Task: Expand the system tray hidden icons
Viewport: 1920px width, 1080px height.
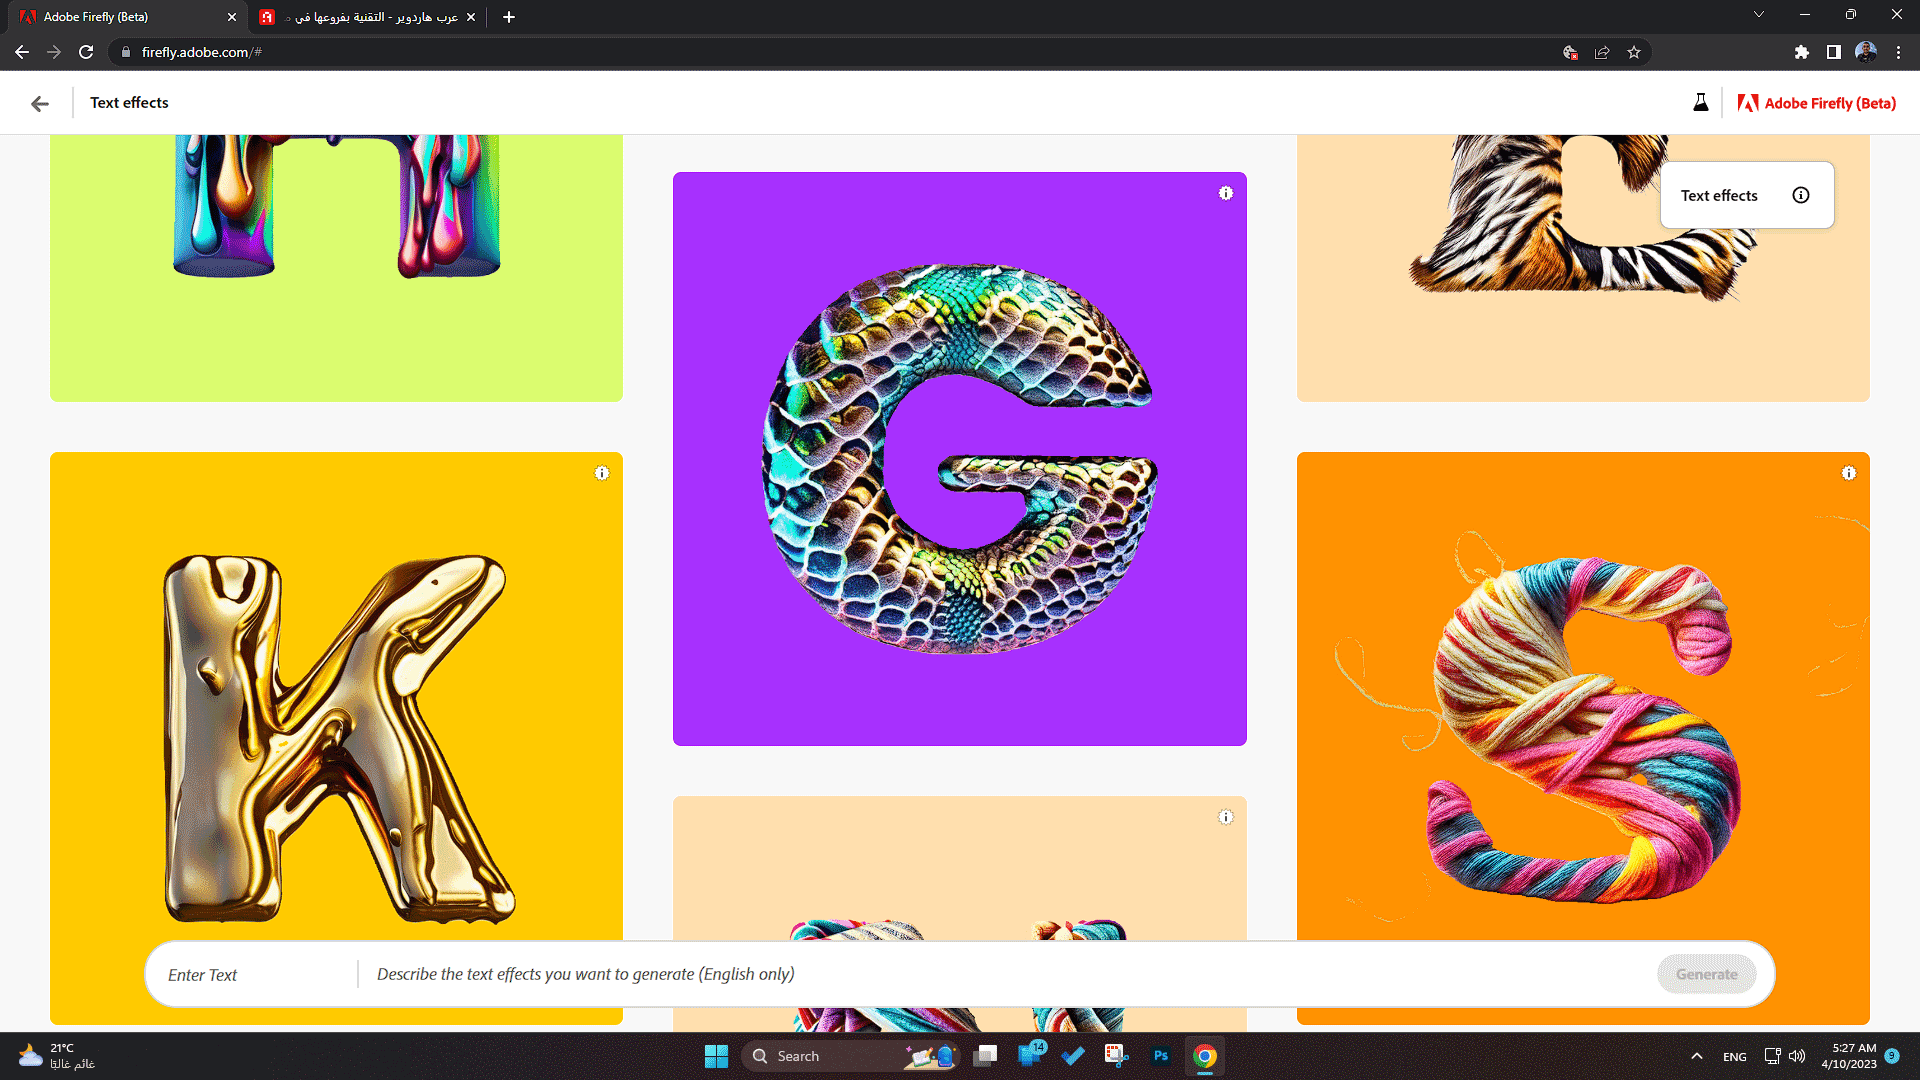Action: [1697, 1056]
